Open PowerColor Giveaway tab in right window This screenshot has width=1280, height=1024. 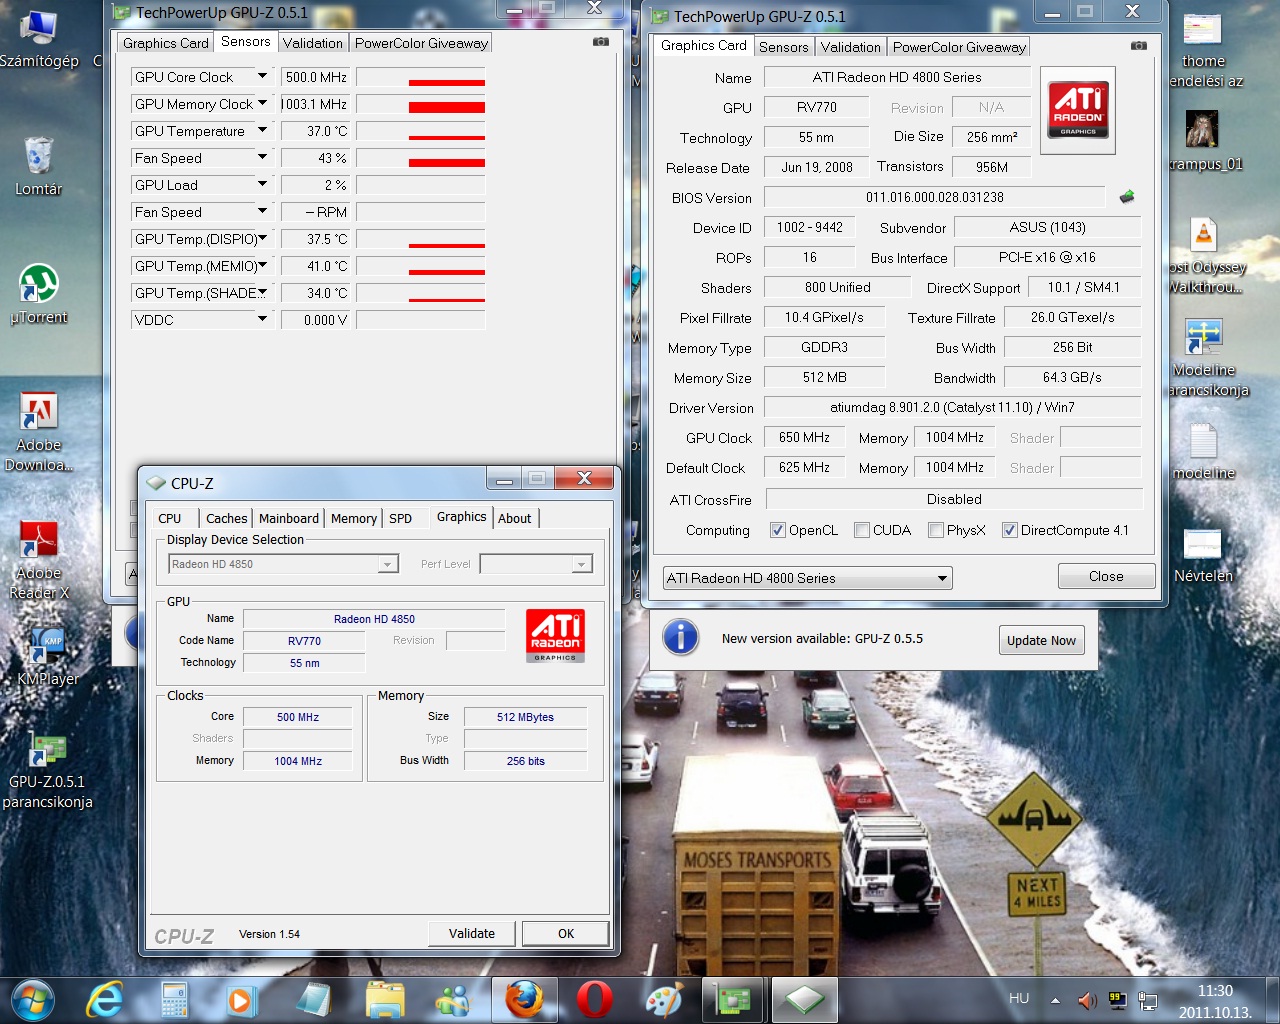(x=959, y=47)
